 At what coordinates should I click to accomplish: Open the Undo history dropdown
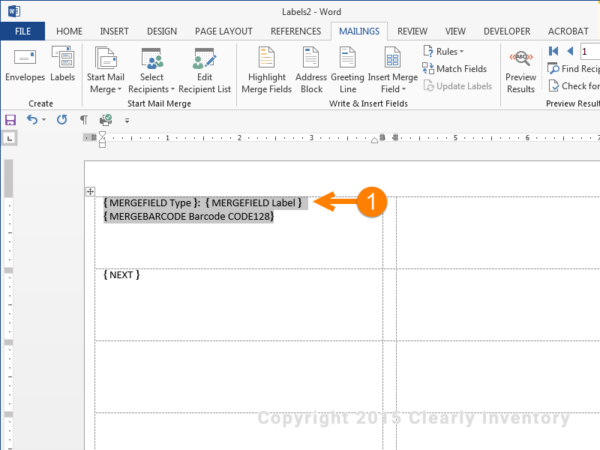(x=44, y=120)
